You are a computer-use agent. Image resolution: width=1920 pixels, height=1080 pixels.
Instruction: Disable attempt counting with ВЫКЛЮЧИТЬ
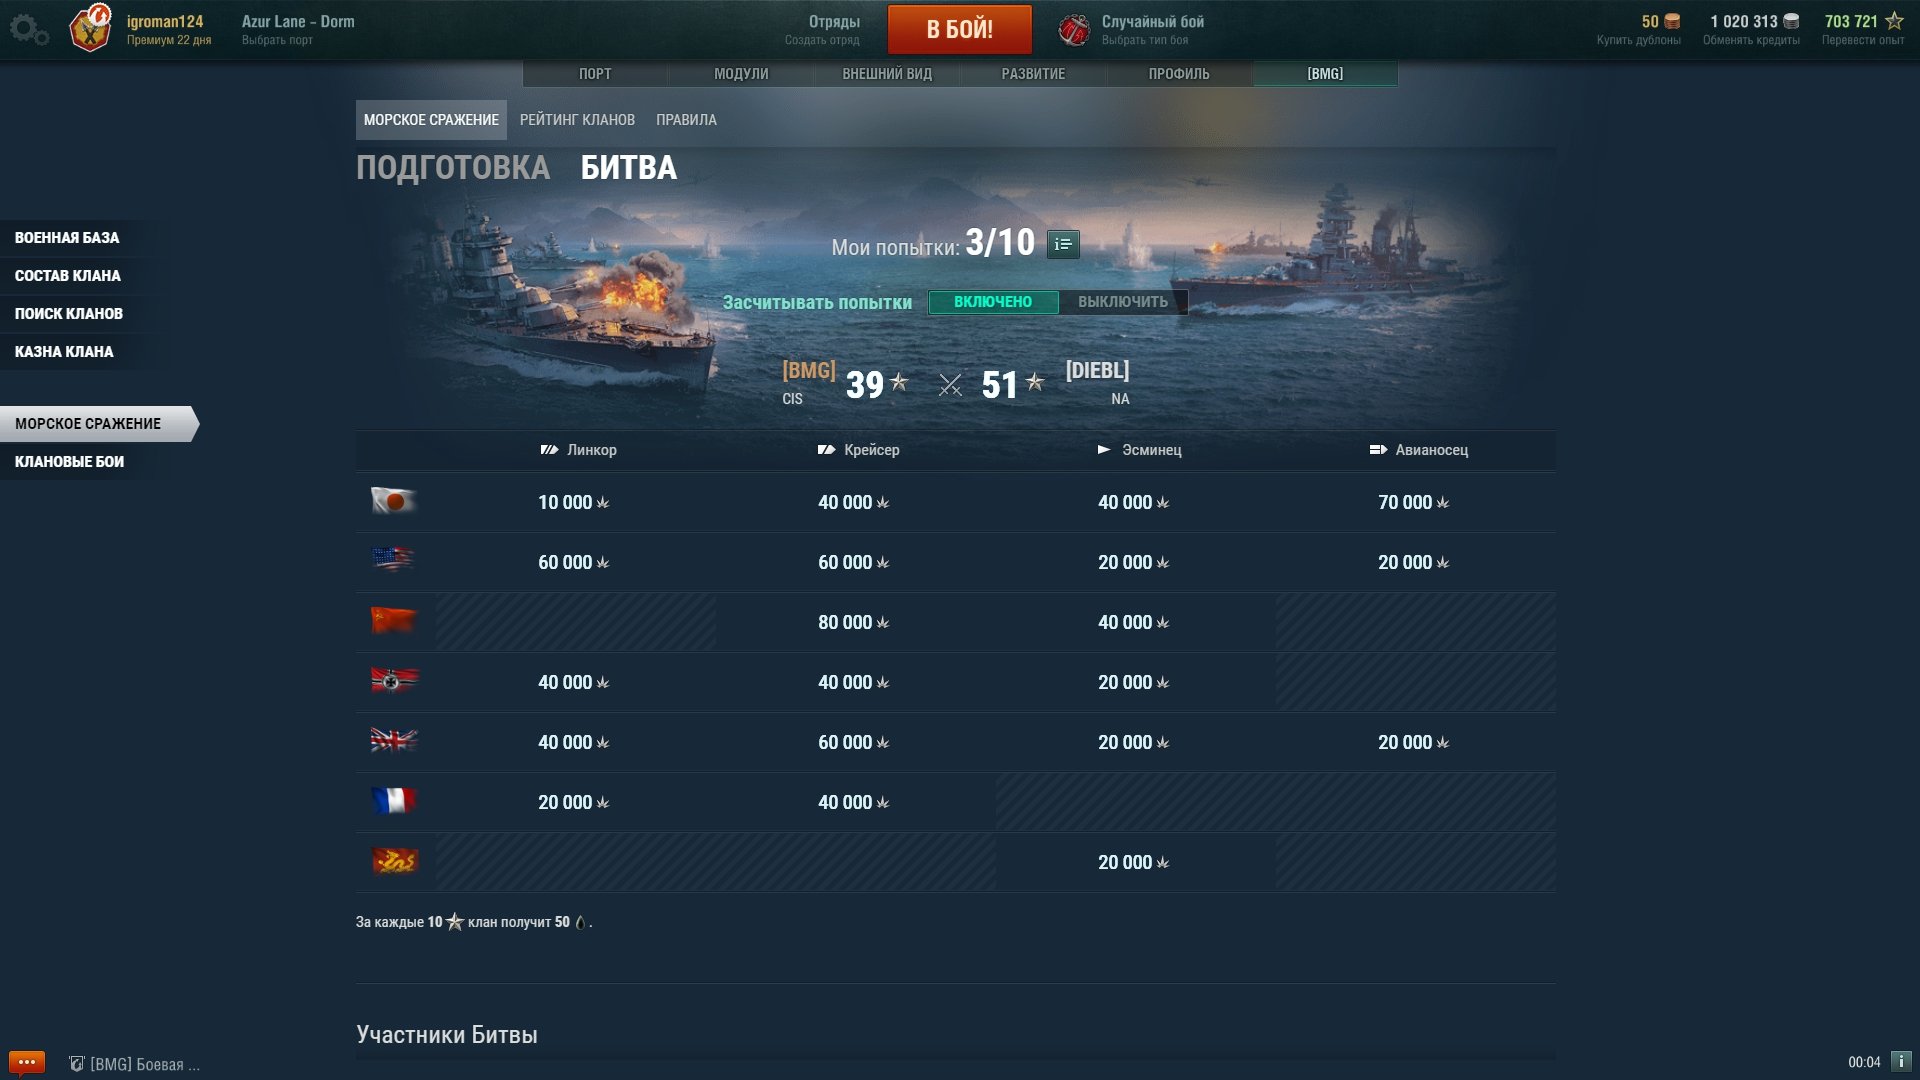click(x=1123, y=302)
